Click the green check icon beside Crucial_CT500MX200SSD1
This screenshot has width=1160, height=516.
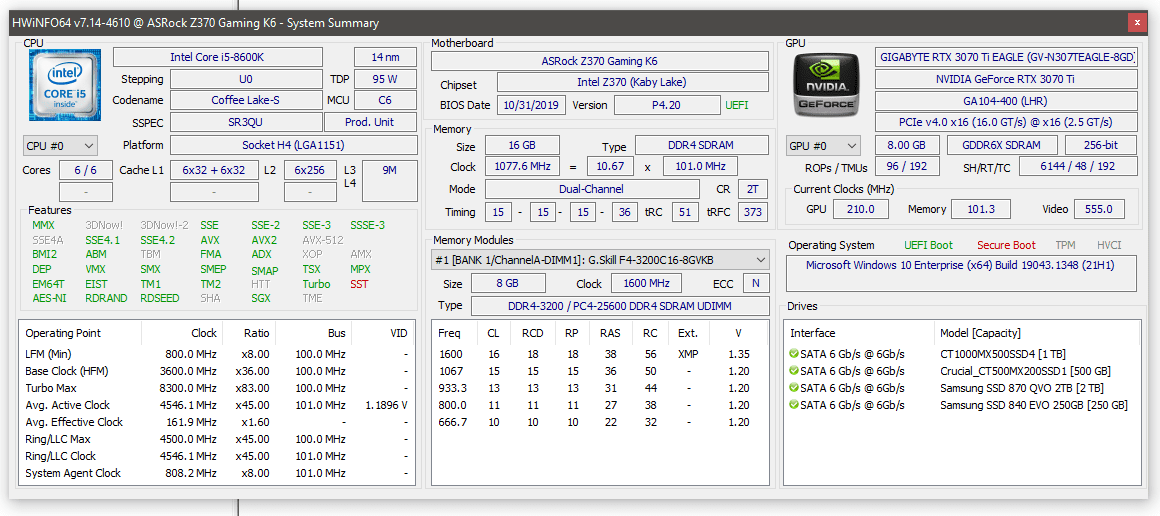pyautogui.click(x=795, y=371)
